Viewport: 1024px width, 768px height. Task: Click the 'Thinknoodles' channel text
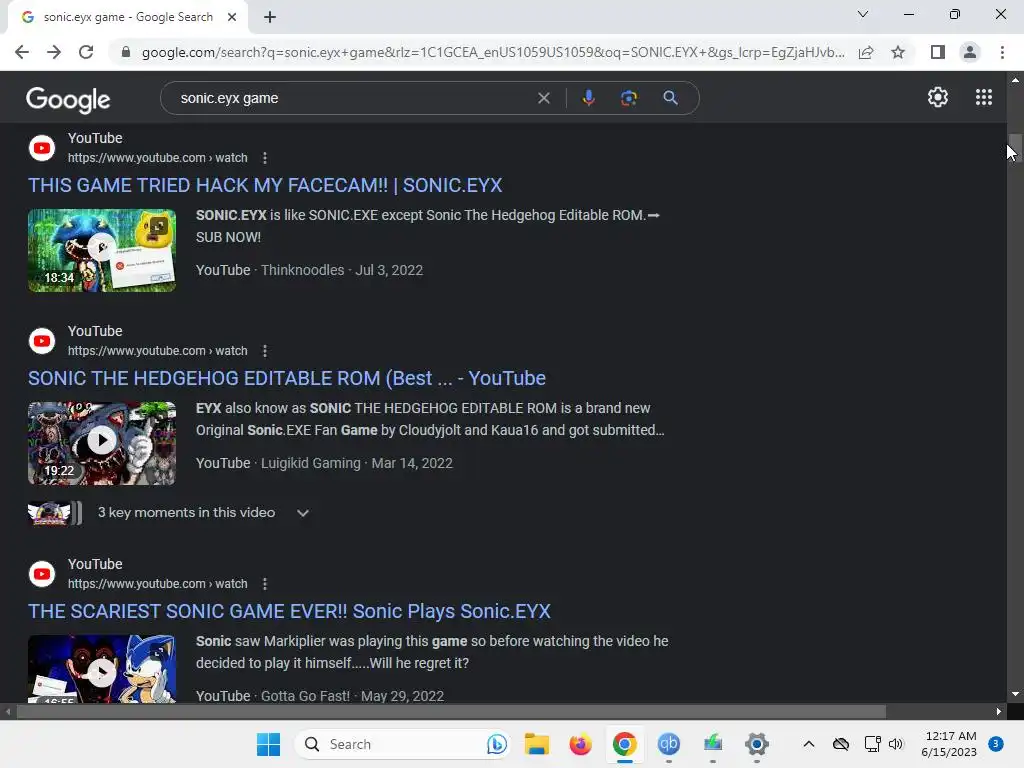pyautogui.click(x=302, y=270)
